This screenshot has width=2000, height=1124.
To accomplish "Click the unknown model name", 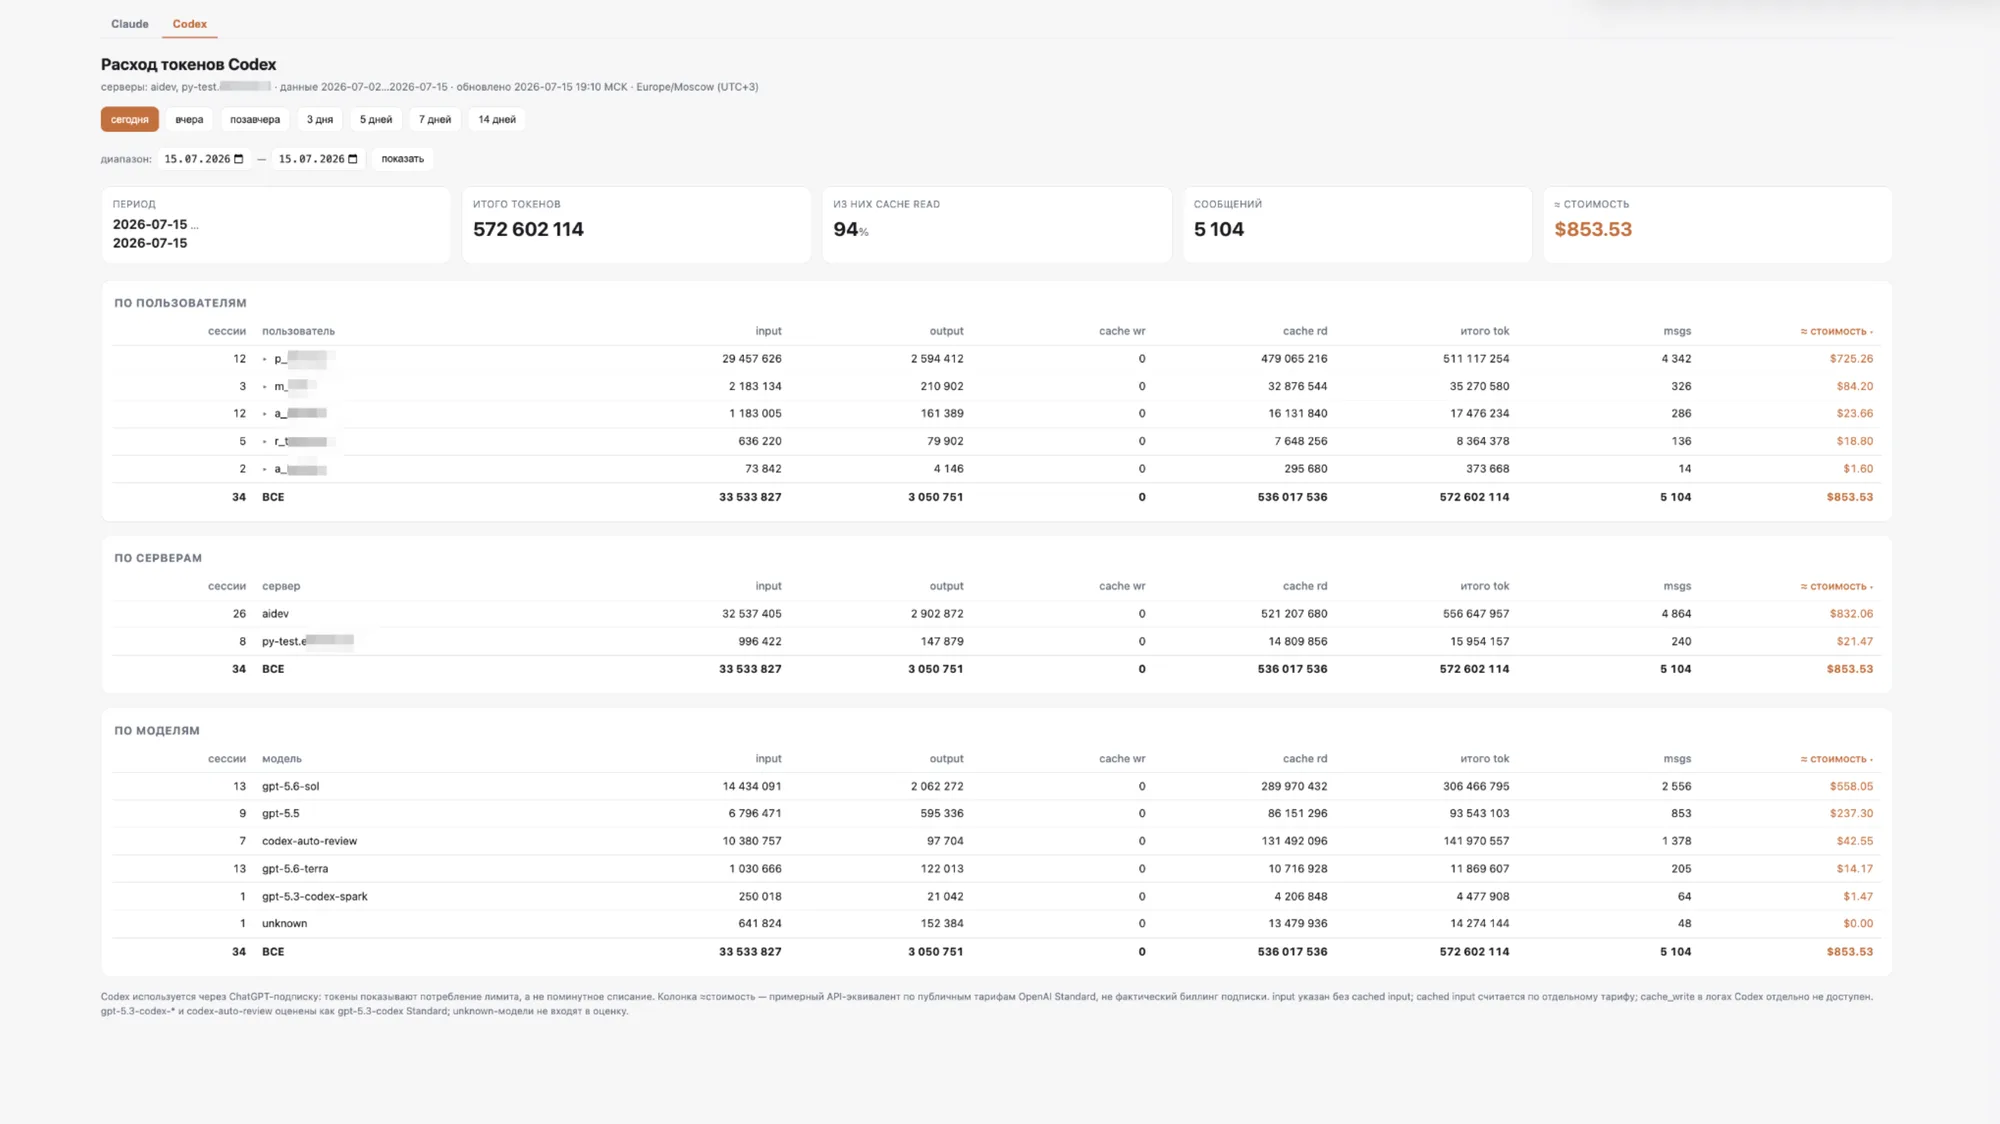I will (x=285, y=924).
